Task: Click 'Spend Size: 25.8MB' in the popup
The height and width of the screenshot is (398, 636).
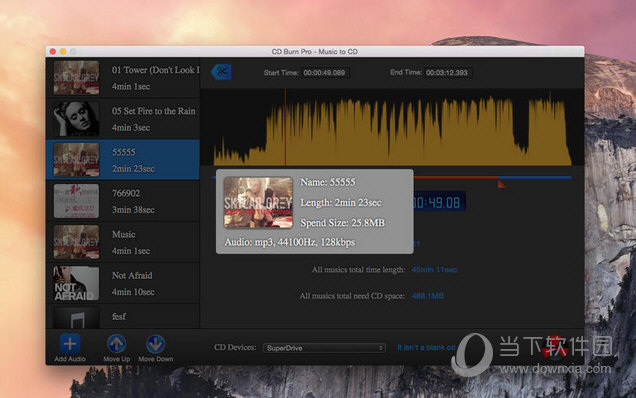Action: coord(342,223)
